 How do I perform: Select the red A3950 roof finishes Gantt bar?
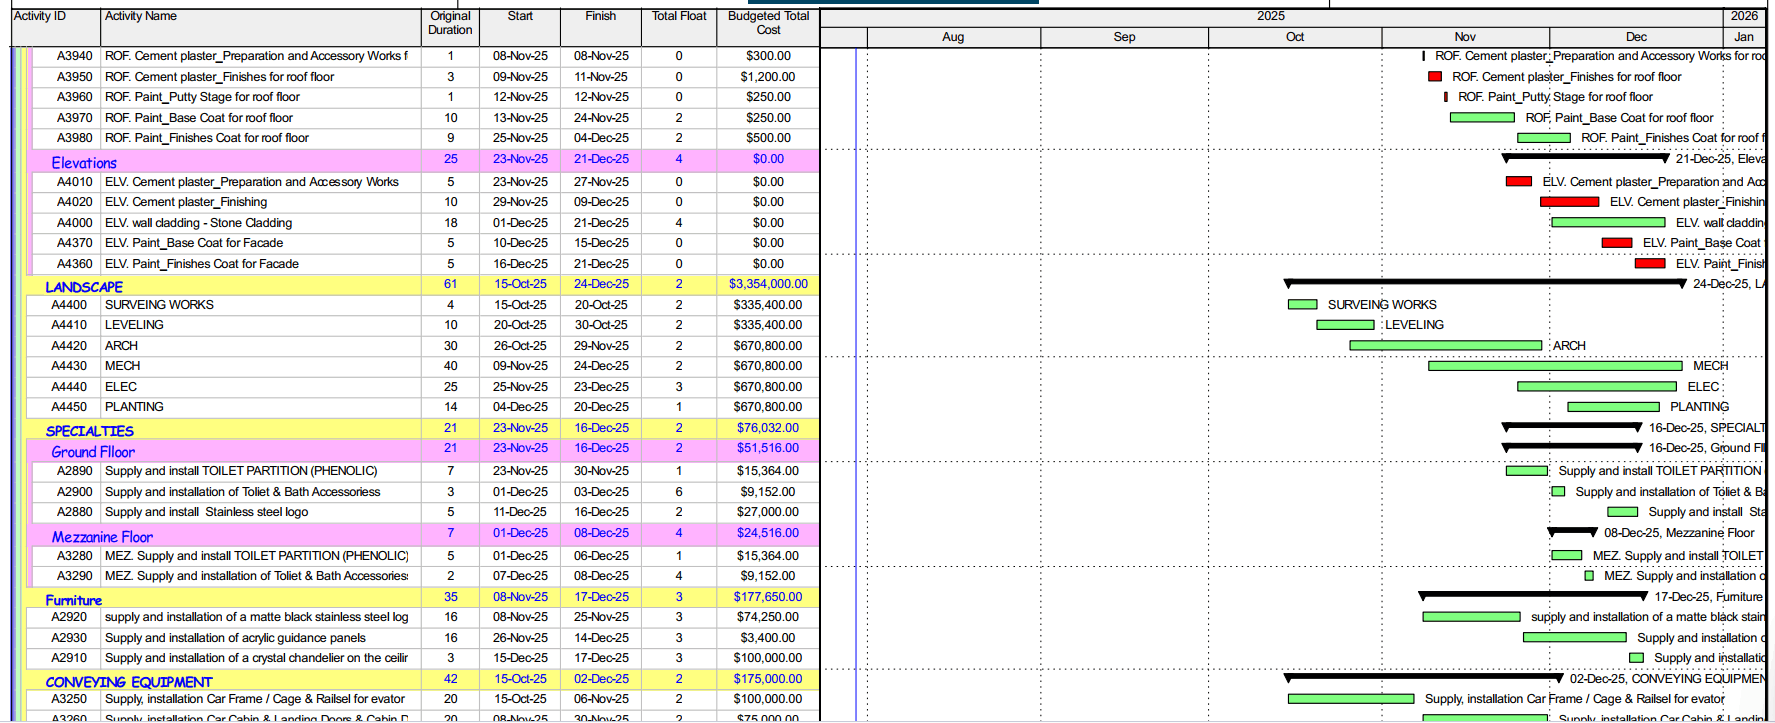[x=1435, y=77]
